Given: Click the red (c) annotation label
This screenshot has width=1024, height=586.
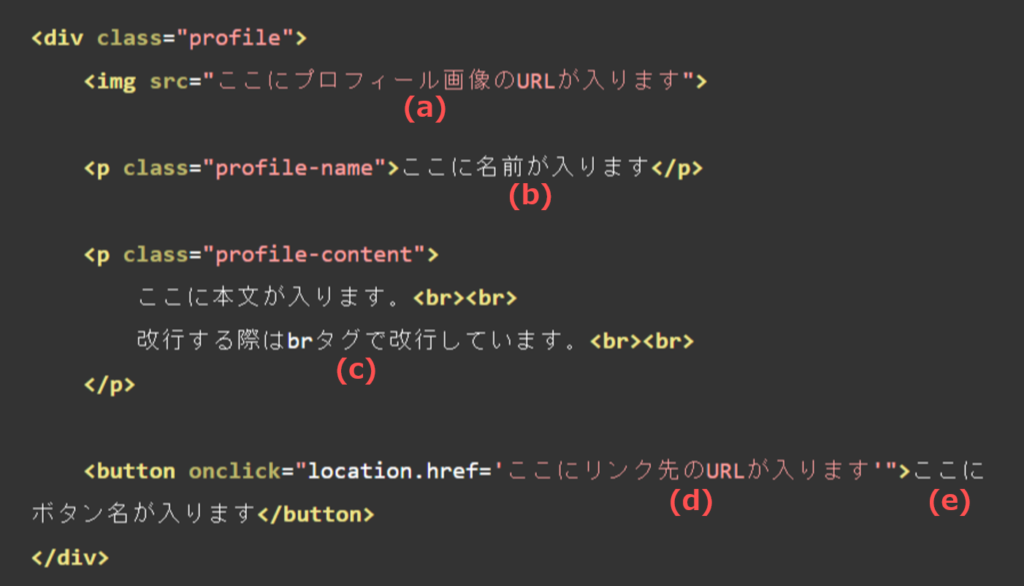Looking at the screenshot, I should click(x=356, y=370).
